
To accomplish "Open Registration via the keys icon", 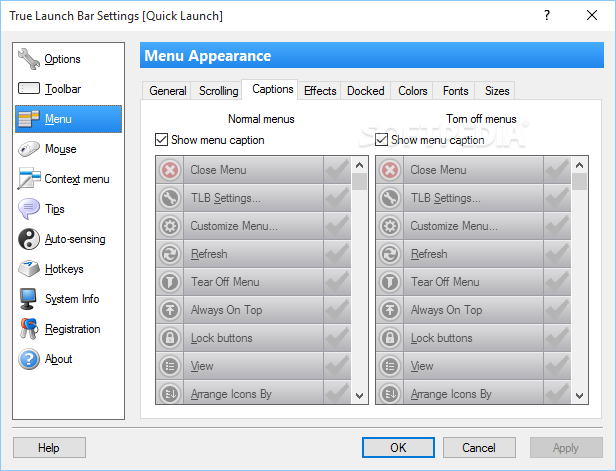I will 29,329.
